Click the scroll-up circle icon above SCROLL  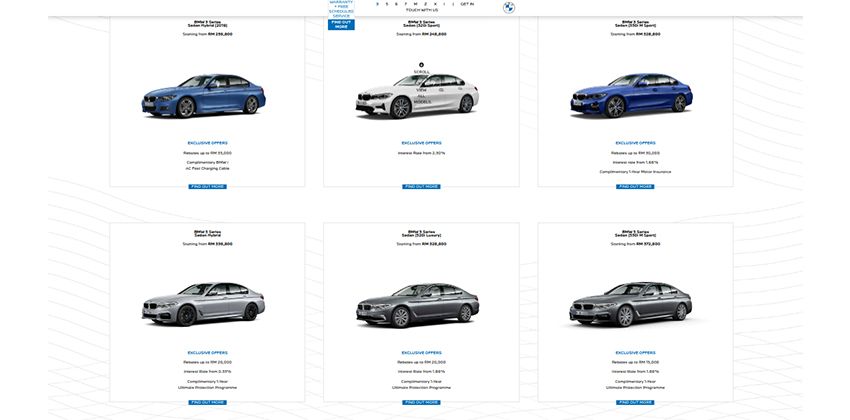421,65
